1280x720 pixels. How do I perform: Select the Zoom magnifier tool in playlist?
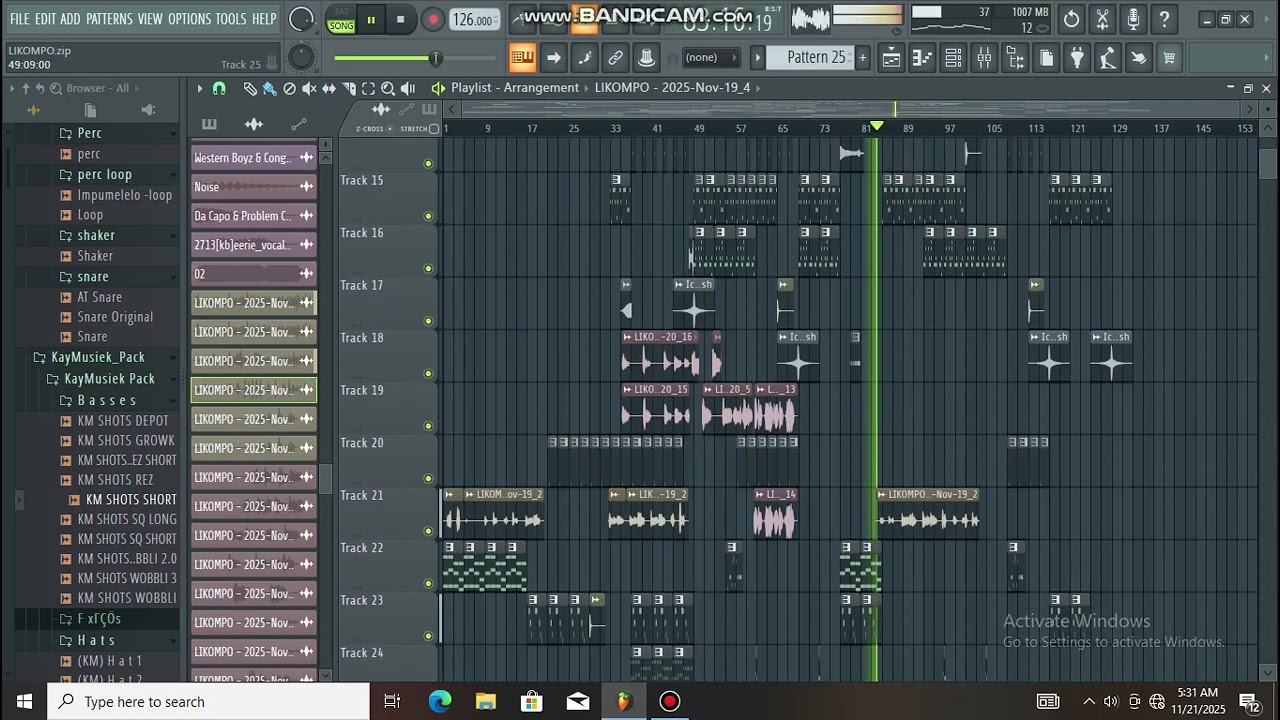click(388, 88)
